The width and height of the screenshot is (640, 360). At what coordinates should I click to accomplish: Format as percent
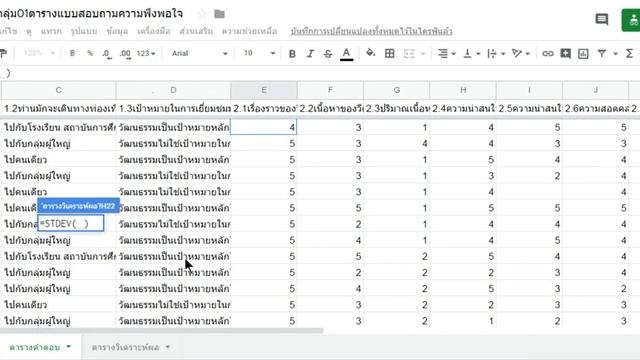click(x=90, y=53)
